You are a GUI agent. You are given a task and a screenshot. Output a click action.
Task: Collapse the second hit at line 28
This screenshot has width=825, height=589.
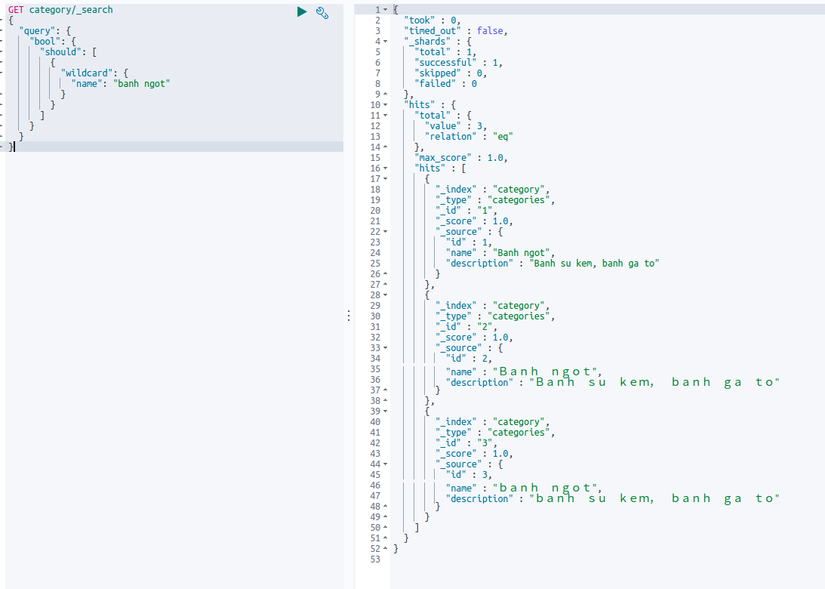coord(386,295)
